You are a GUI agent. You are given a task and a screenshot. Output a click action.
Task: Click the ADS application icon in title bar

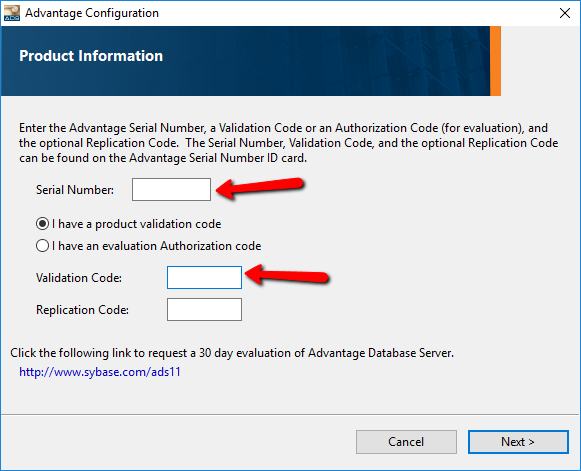pyautogui.click(x=11, y=13)
